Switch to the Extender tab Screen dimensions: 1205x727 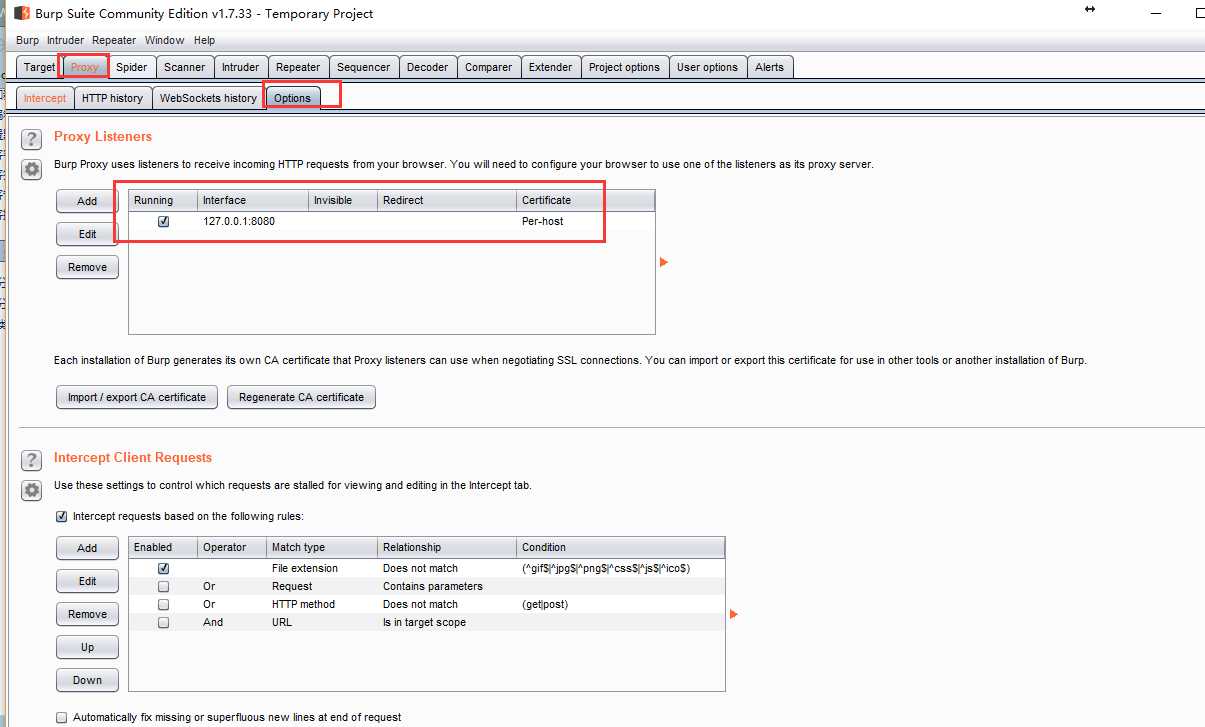551,67
